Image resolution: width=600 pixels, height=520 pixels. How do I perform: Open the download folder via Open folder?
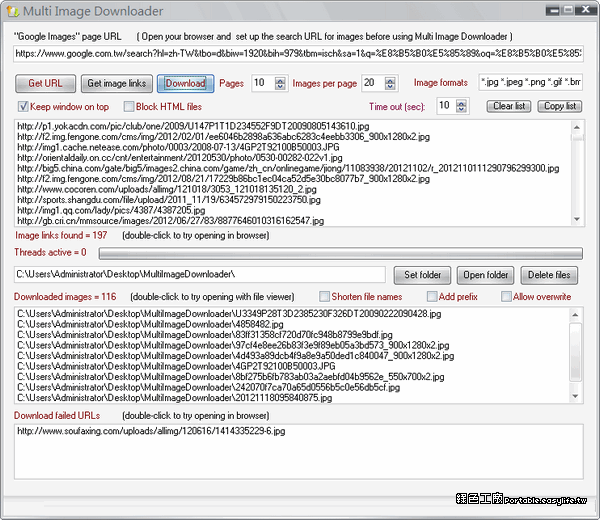(485, 275)
